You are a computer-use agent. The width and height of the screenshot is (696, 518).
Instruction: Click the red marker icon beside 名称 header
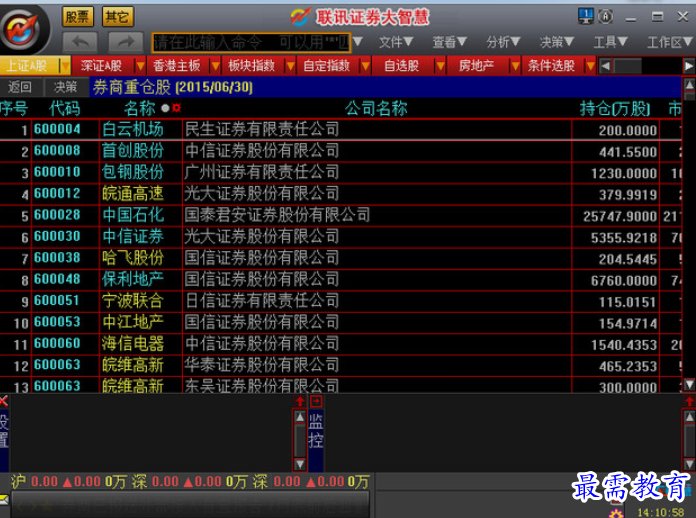click(x=177, y=108)
